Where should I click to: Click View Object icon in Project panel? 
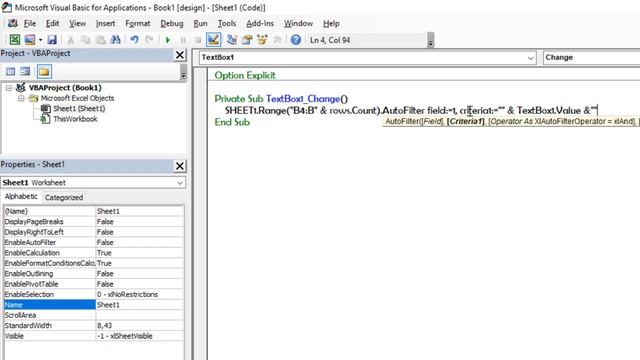[x=25, y=71]
